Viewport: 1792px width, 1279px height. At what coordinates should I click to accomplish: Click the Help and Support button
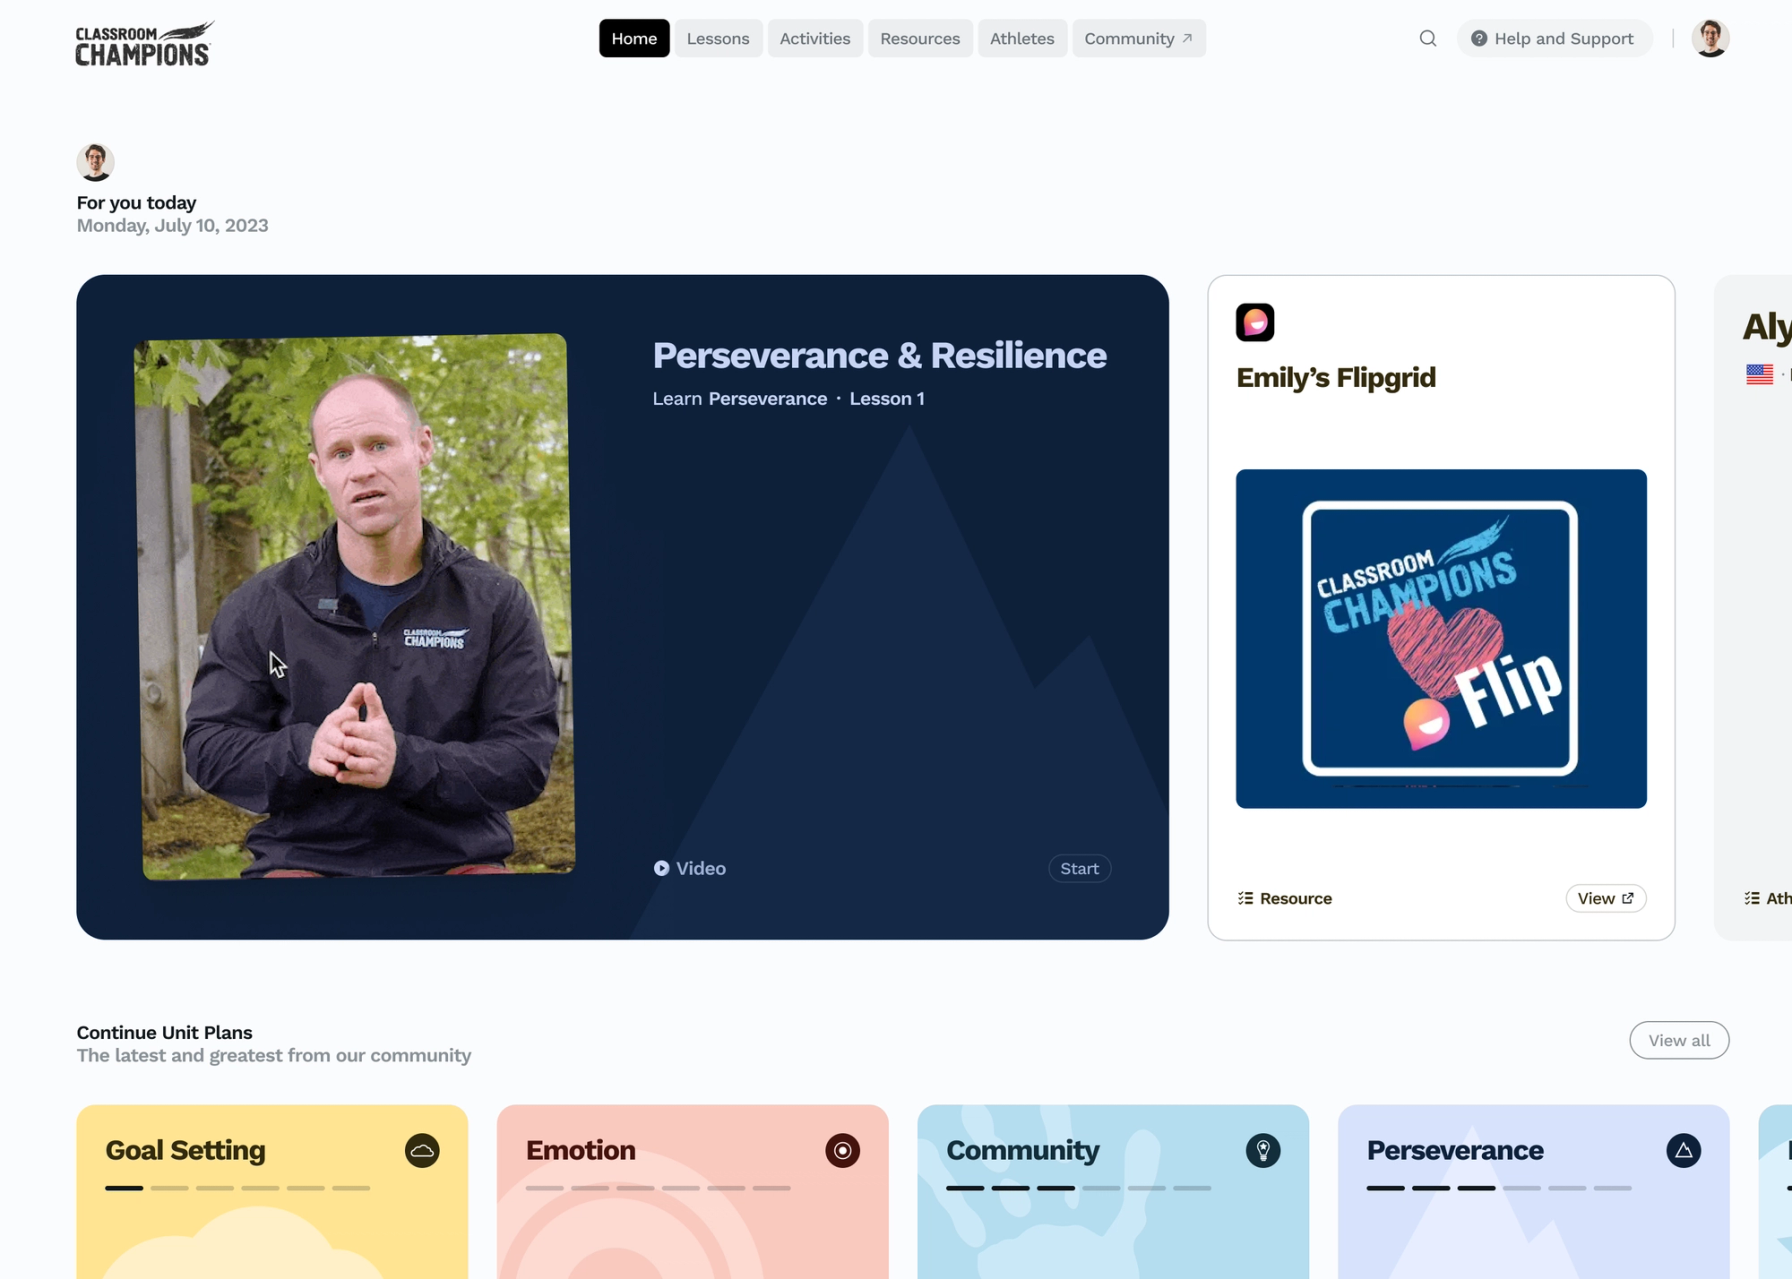pyautogui.click(x=1554, y=39)
